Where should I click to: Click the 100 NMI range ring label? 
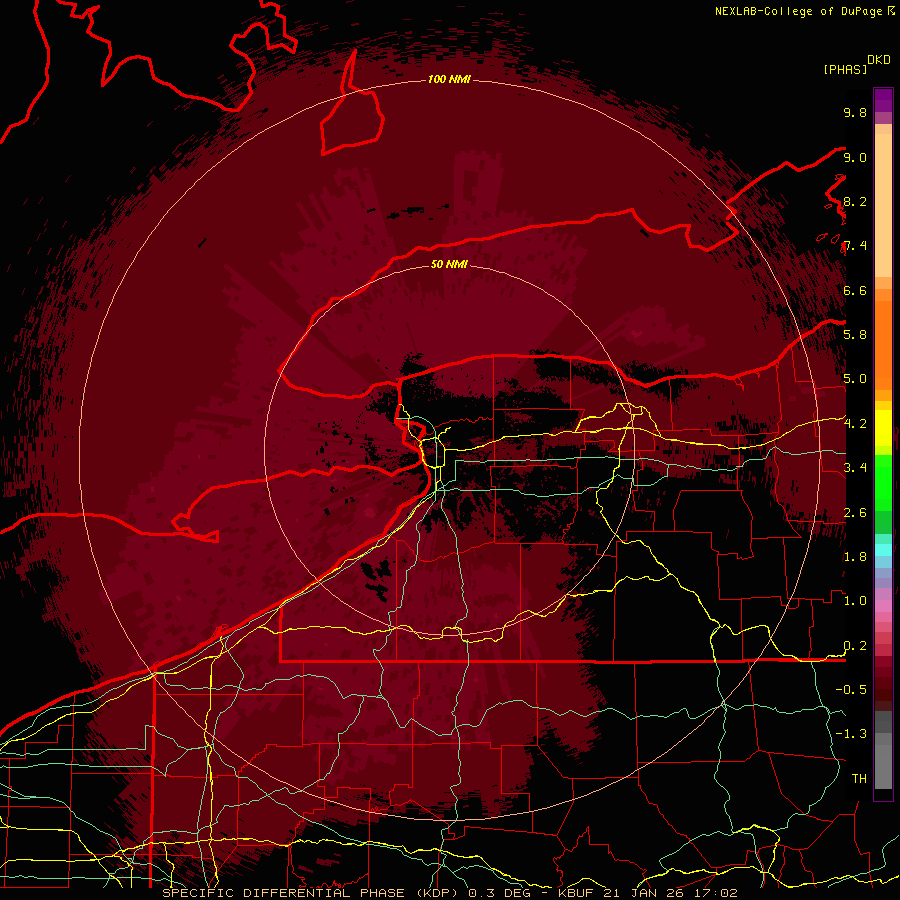tap(449, 79)
